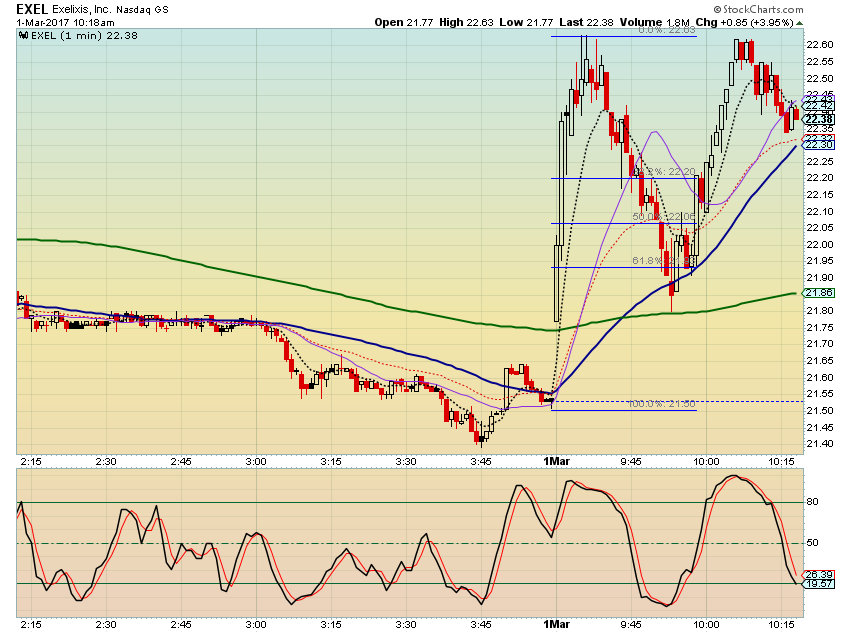Click the "EXEL (1 min) 22.38" legend text
The height and width of the screenshot is (633, 850).
point(85,36)
